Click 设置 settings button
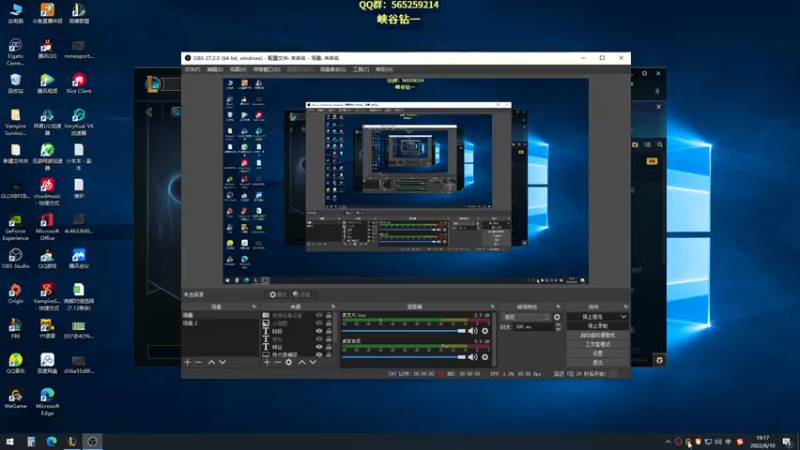Viewport: 800px width, 450px height. [x=597, y=354]
